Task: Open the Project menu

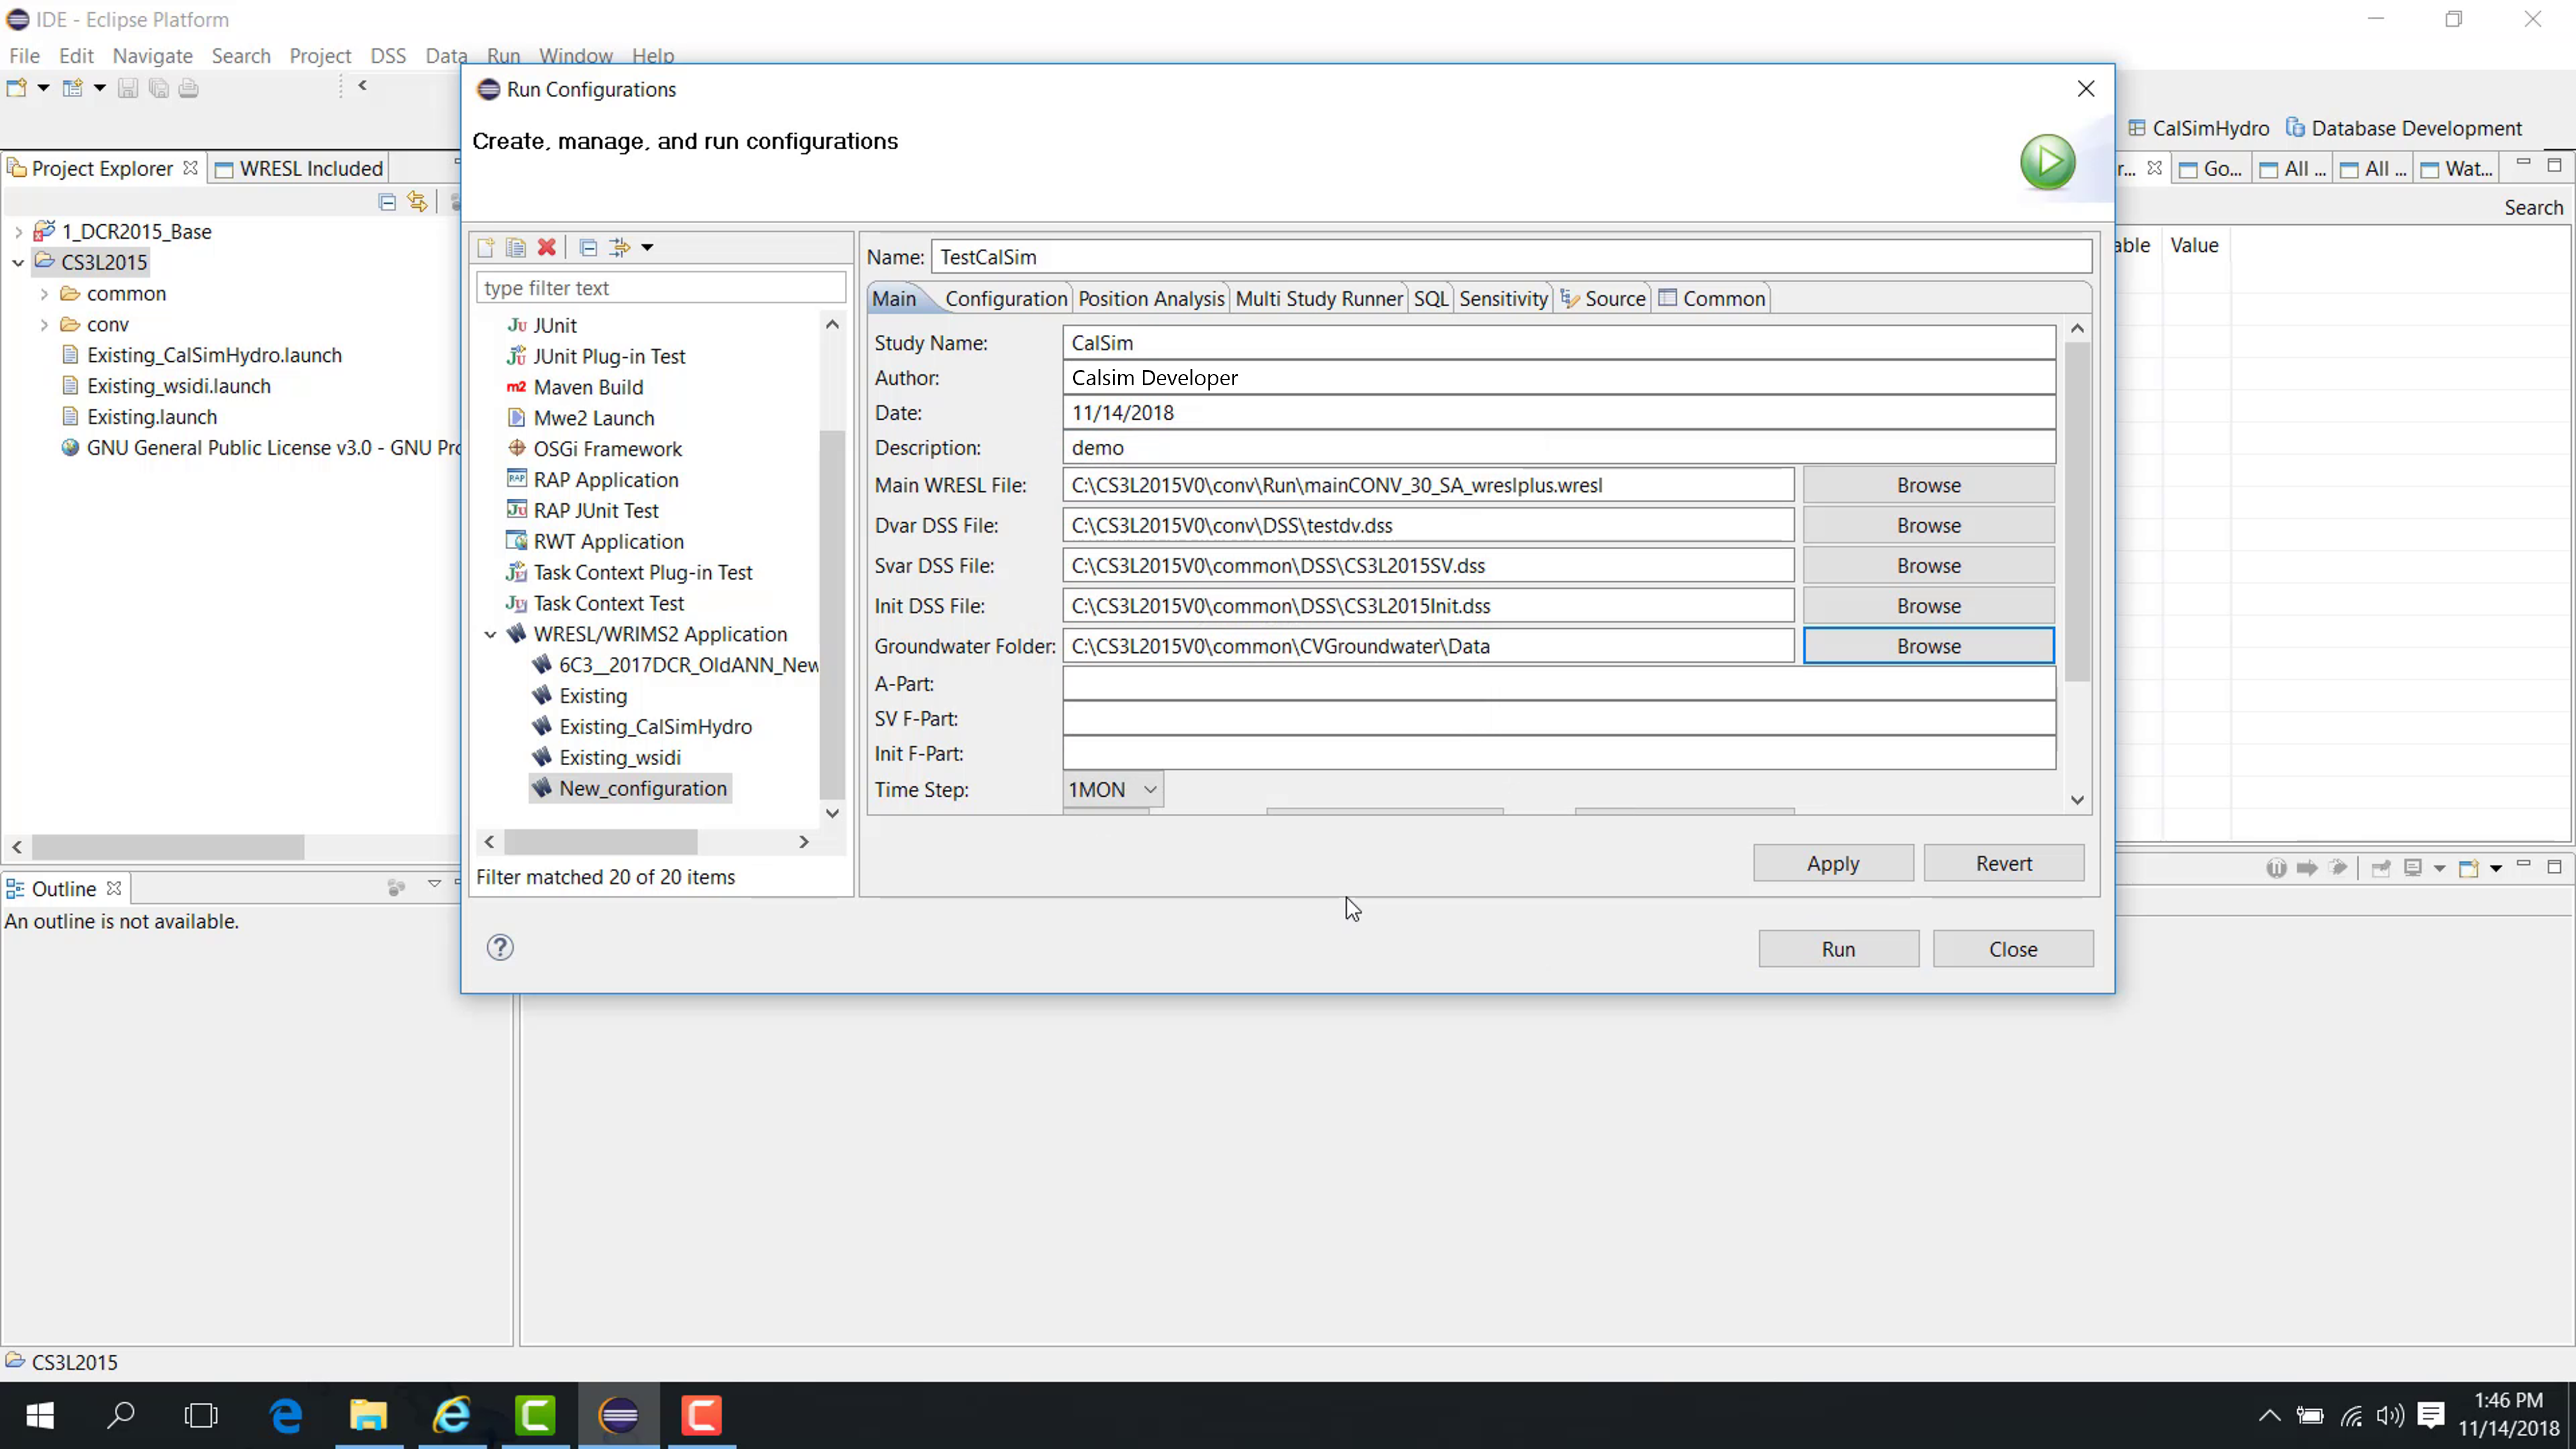Action: [320, 56]
